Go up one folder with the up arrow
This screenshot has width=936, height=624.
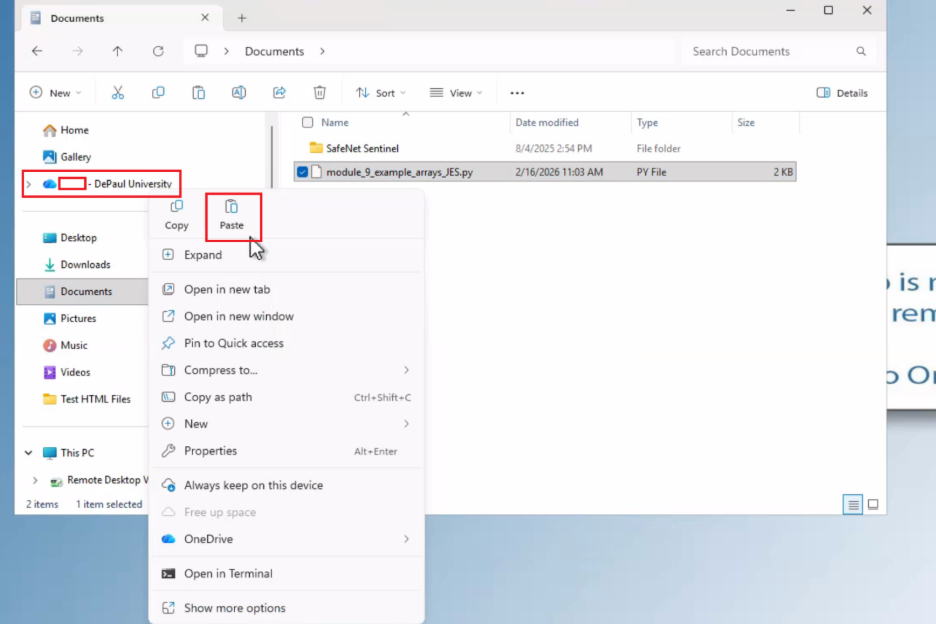point(118,51)
